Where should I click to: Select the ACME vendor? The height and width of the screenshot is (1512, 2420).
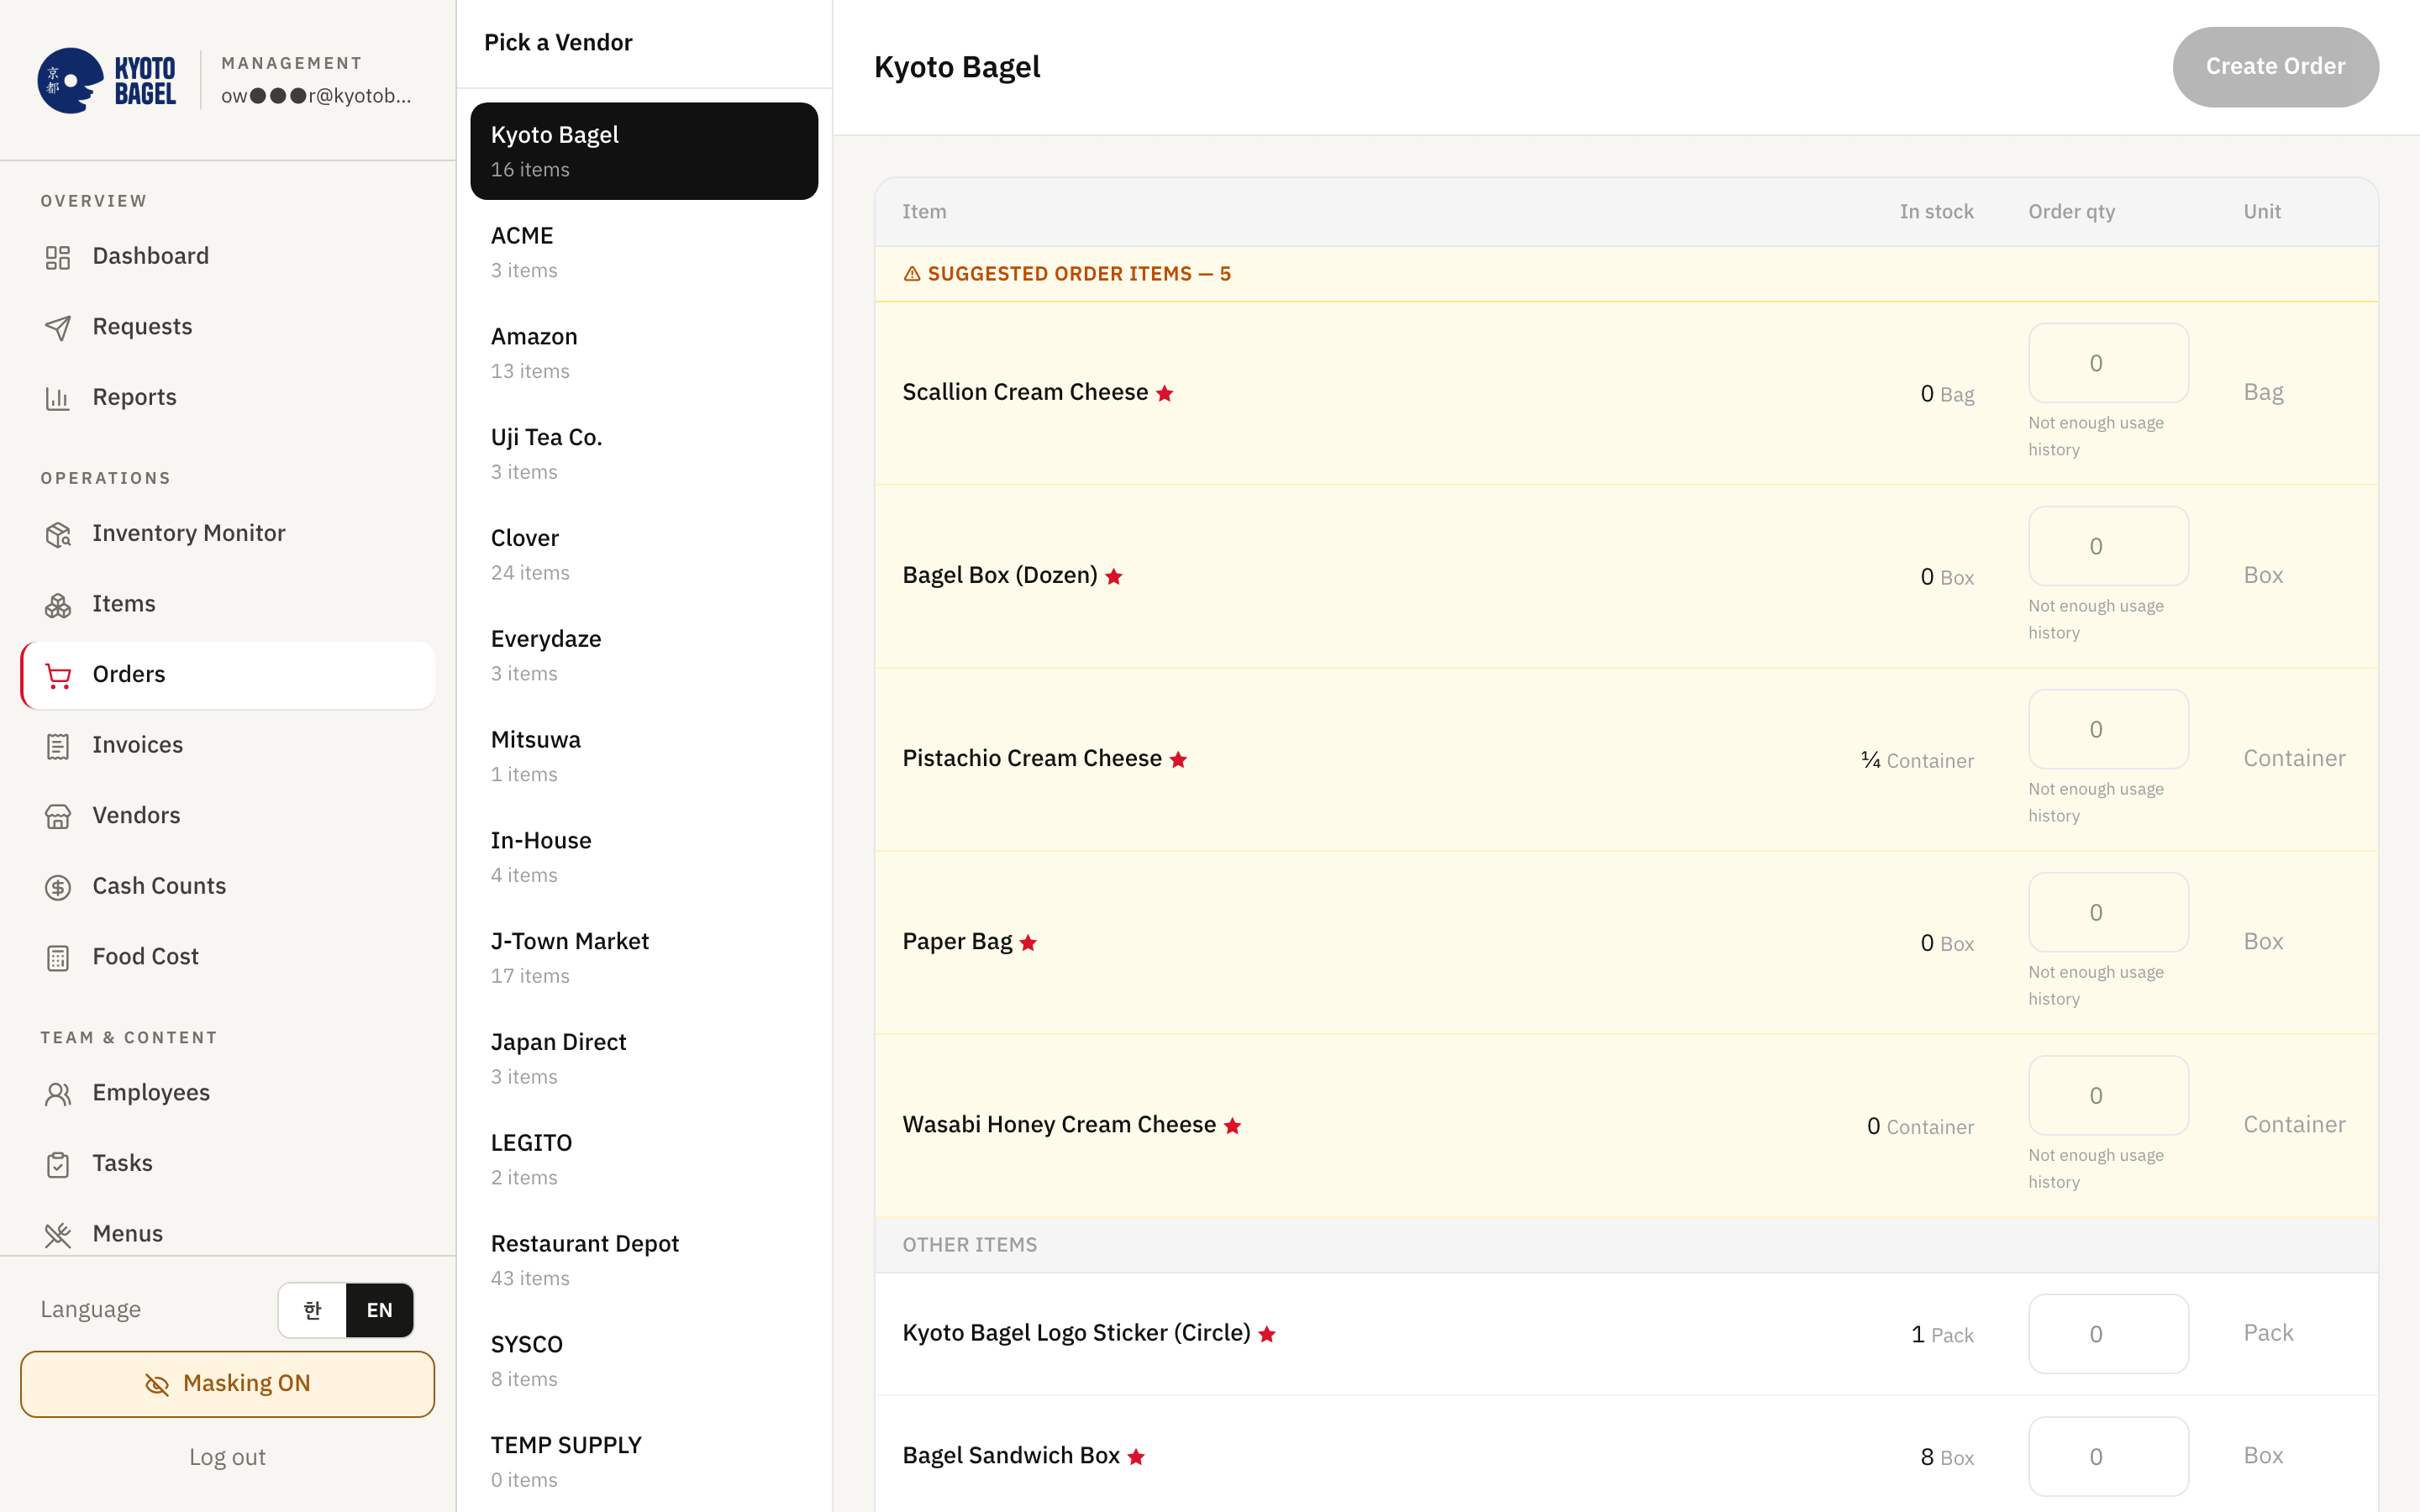point(644,252)
